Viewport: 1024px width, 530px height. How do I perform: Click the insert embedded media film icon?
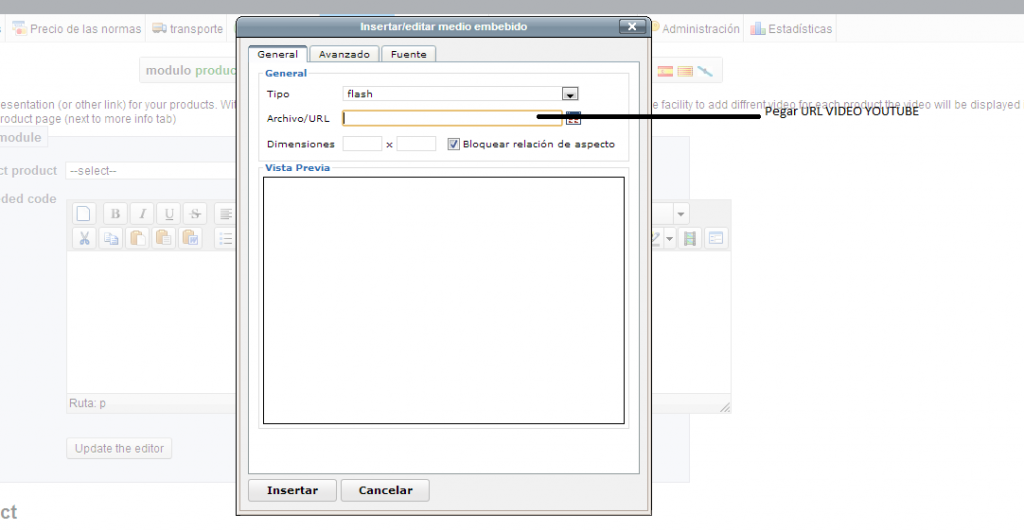click(x=689, y=238)
